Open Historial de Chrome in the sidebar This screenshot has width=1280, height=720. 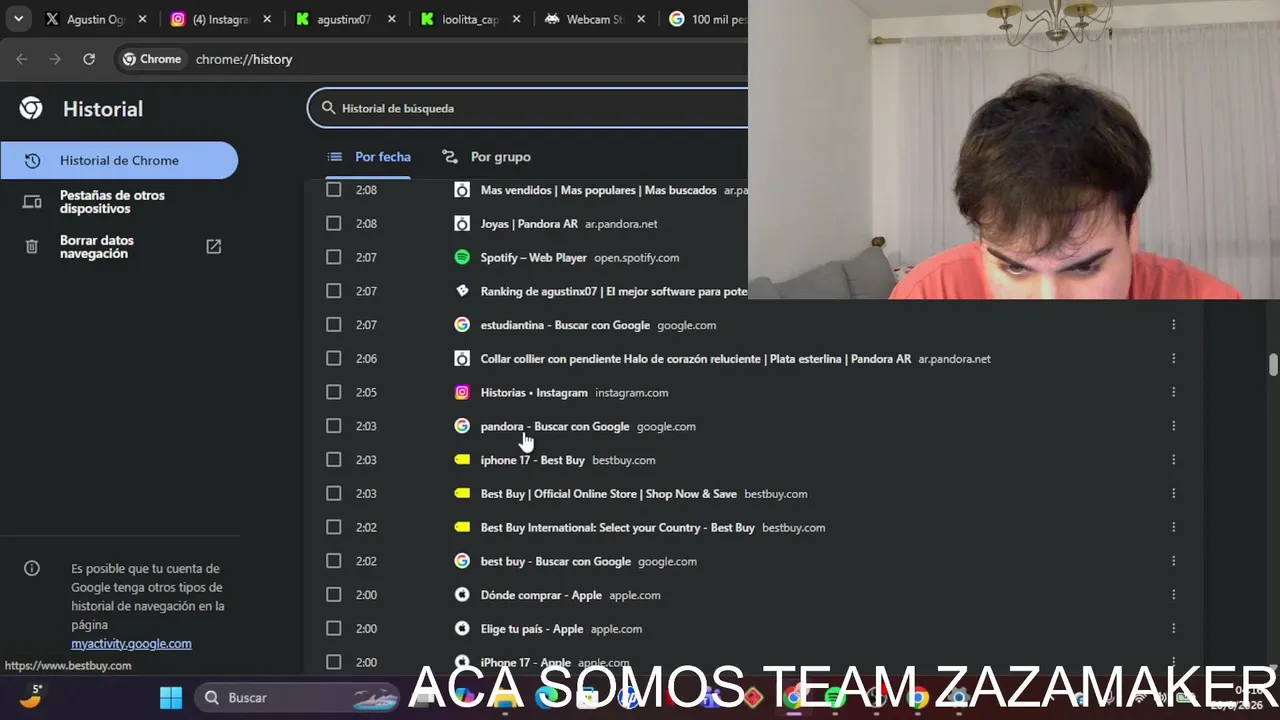coord(119,160)
